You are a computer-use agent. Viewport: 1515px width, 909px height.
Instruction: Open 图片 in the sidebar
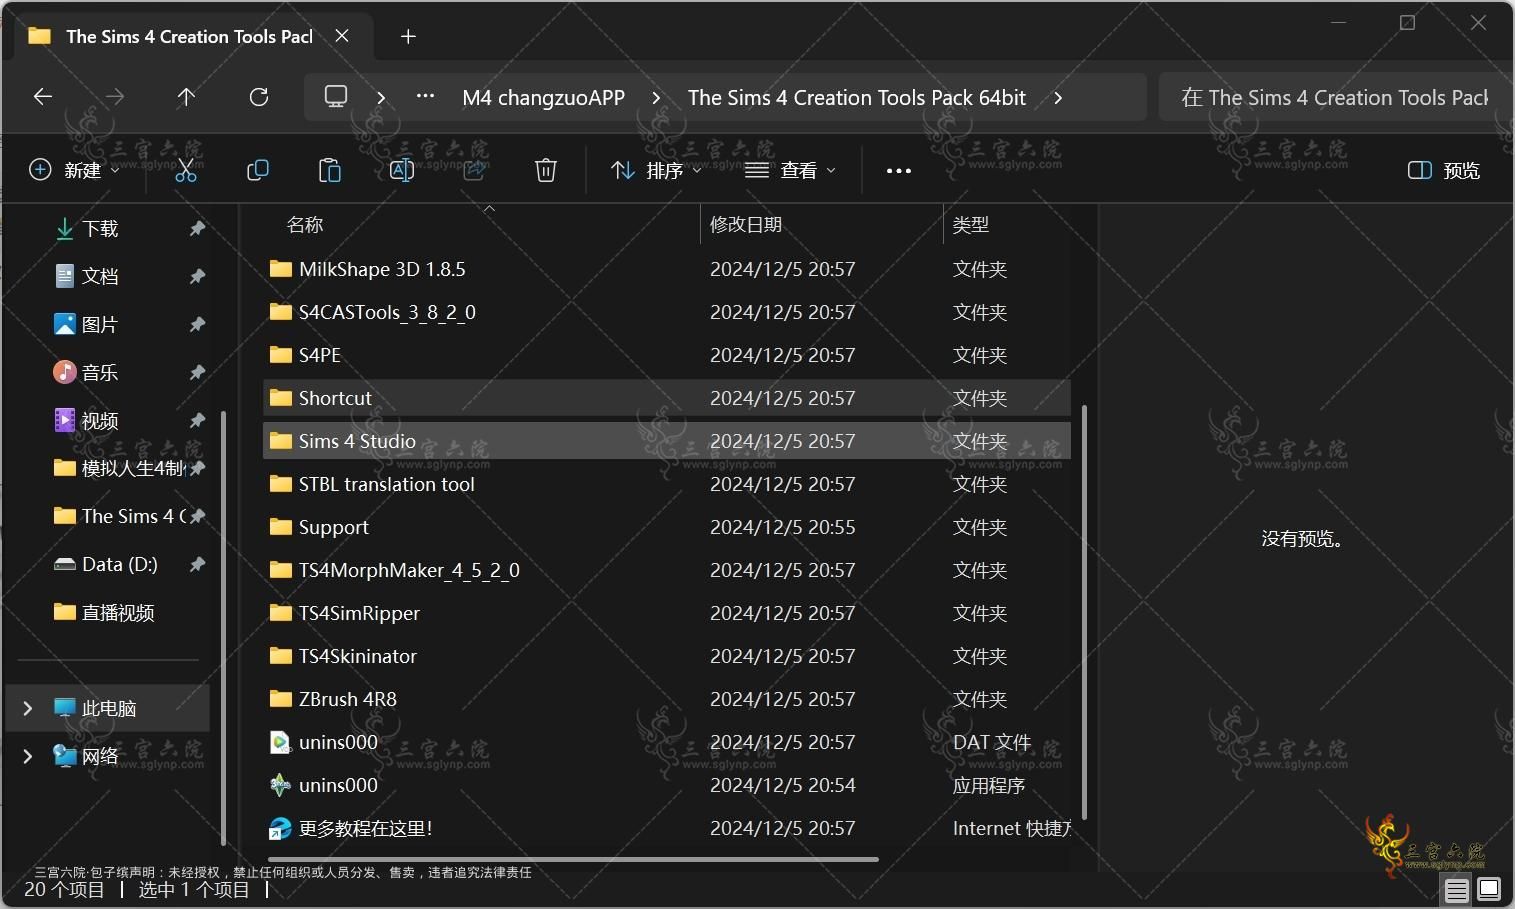pos(99,325)
